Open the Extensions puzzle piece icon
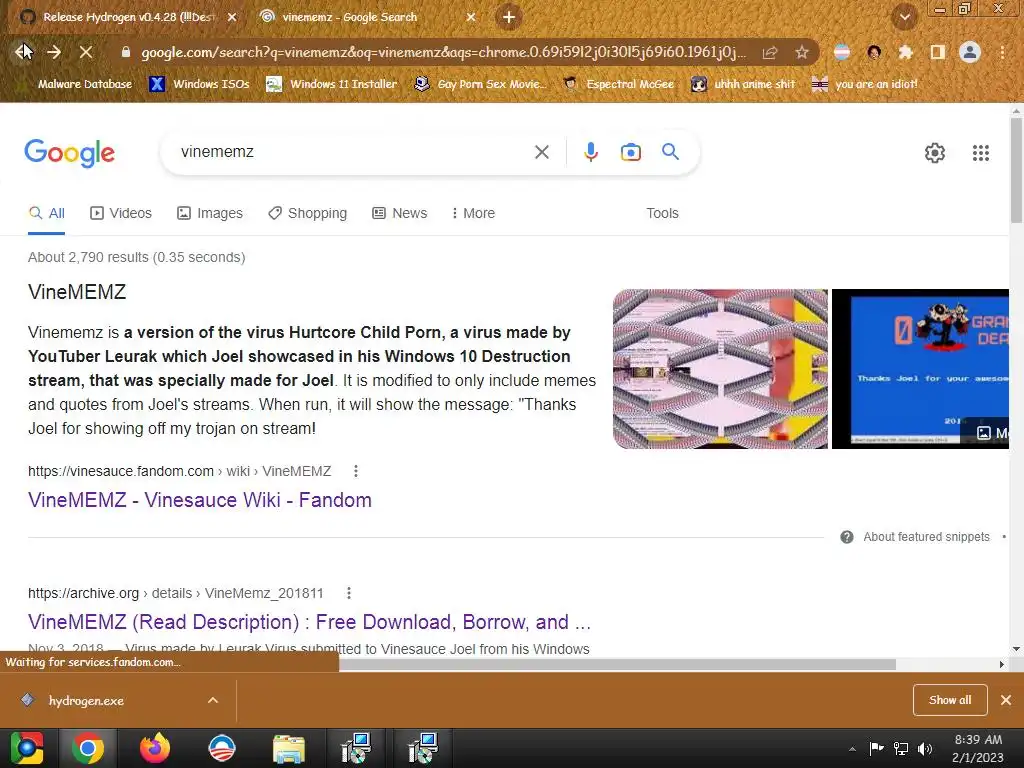 click(x=906, y=52)
